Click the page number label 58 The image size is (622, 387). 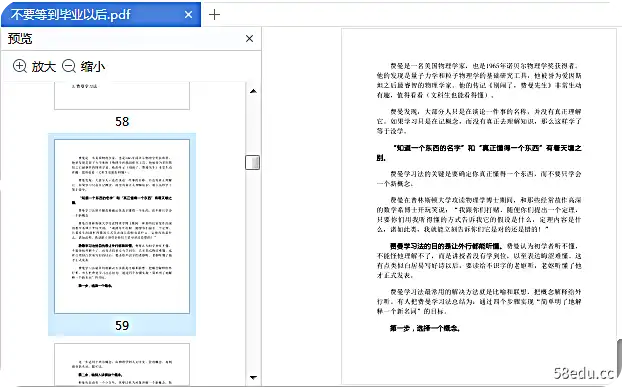(122, 121)
